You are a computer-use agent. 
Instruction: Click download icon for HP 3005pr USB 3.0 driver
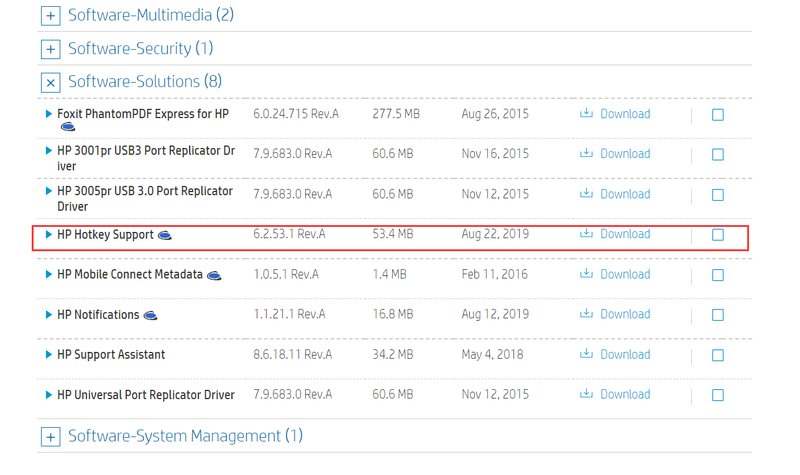[x=586, y=193]
